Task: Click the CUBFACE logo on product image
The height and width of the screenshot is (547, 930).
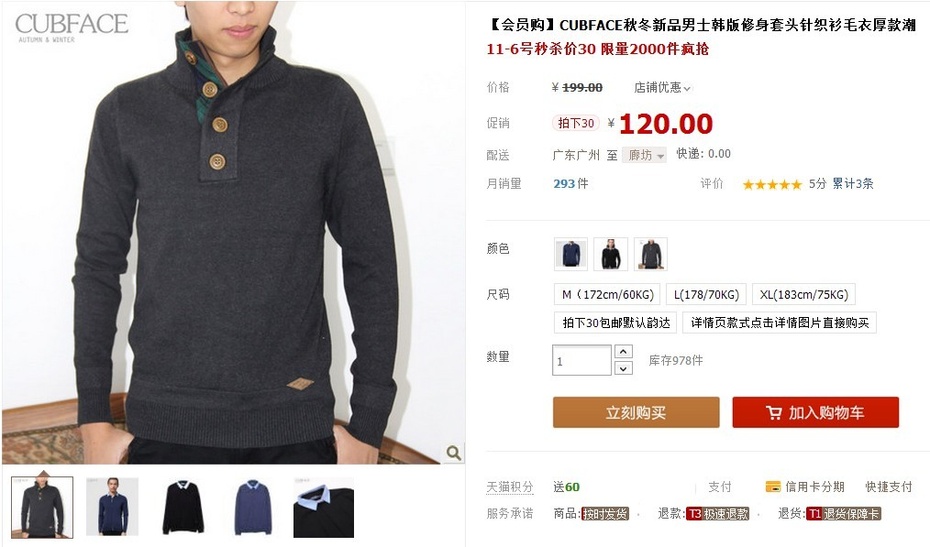Action: tap(71, 27)
